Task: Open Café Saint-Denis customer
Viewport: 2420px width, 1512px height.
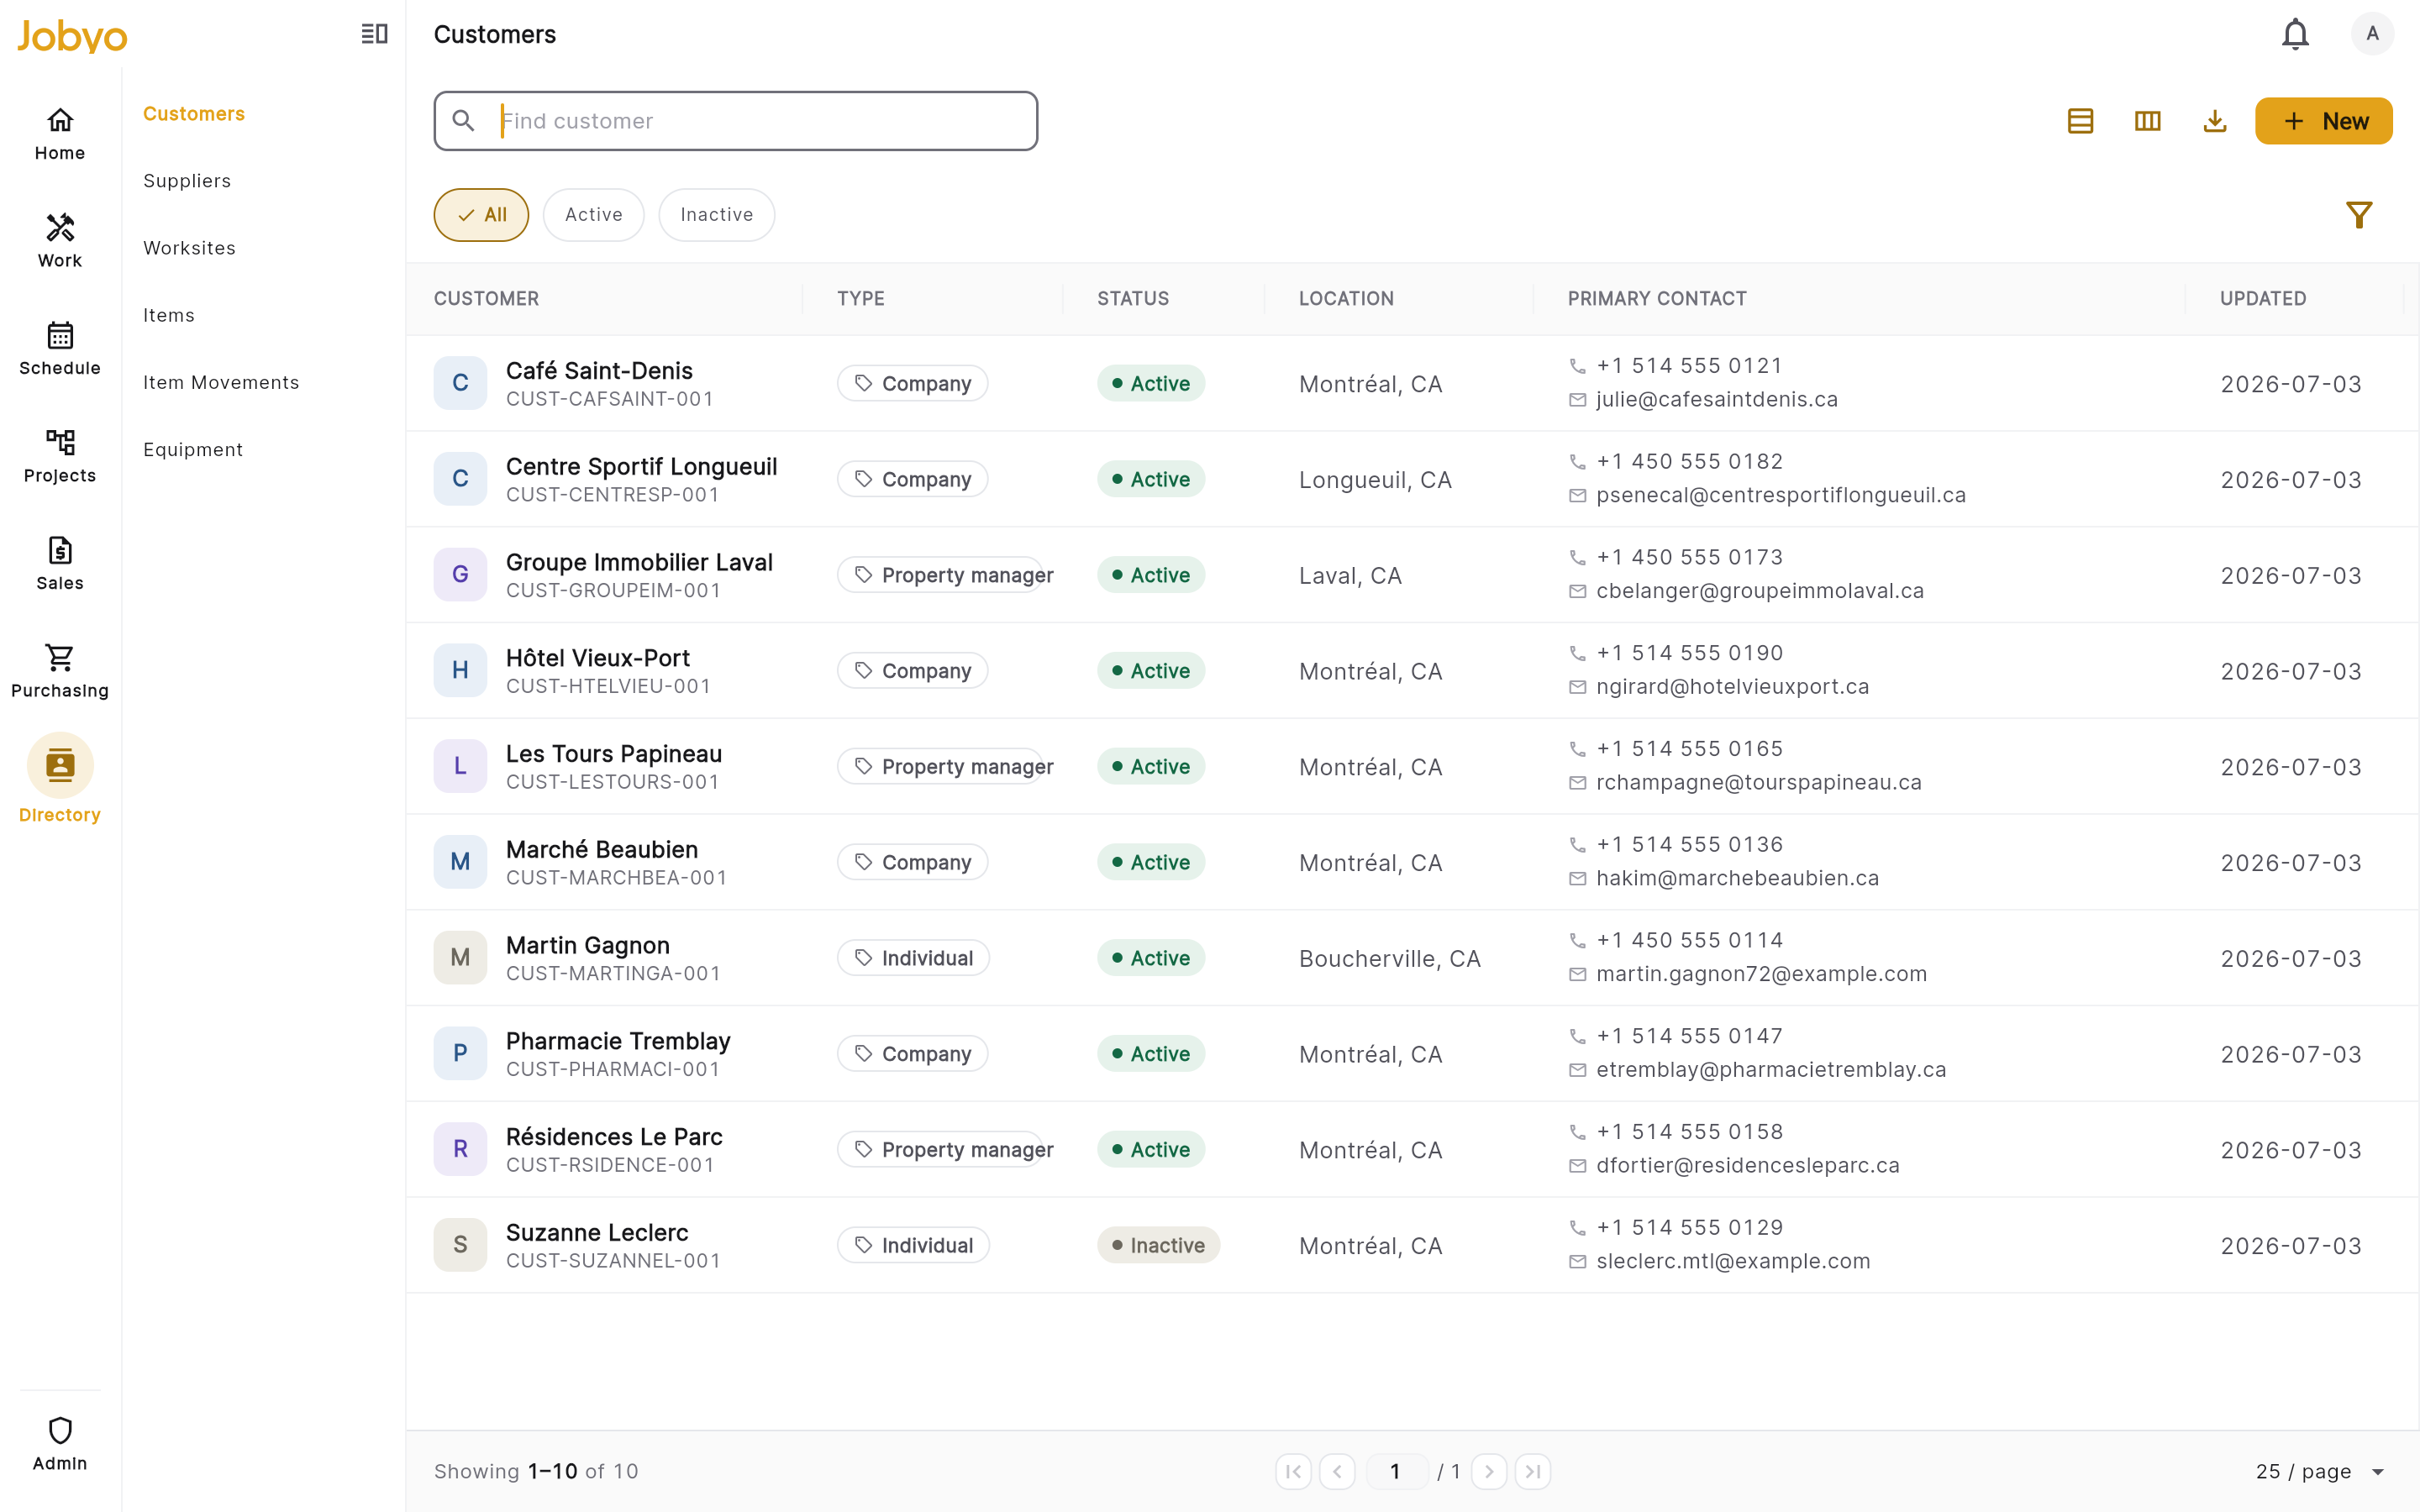Action: click(x=599, y=371)
